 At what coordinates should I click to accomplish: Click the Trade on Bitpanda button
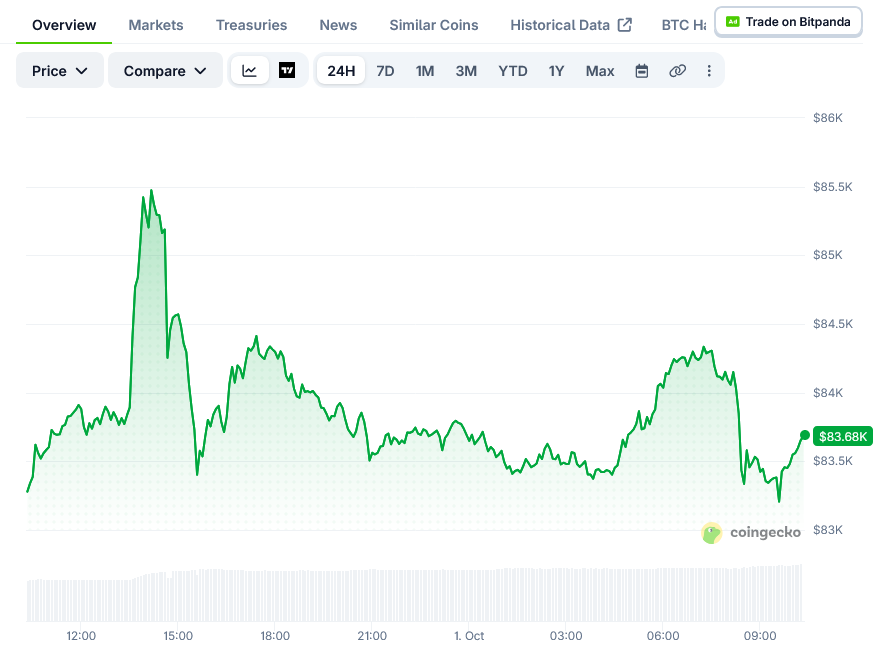(788, 22)
